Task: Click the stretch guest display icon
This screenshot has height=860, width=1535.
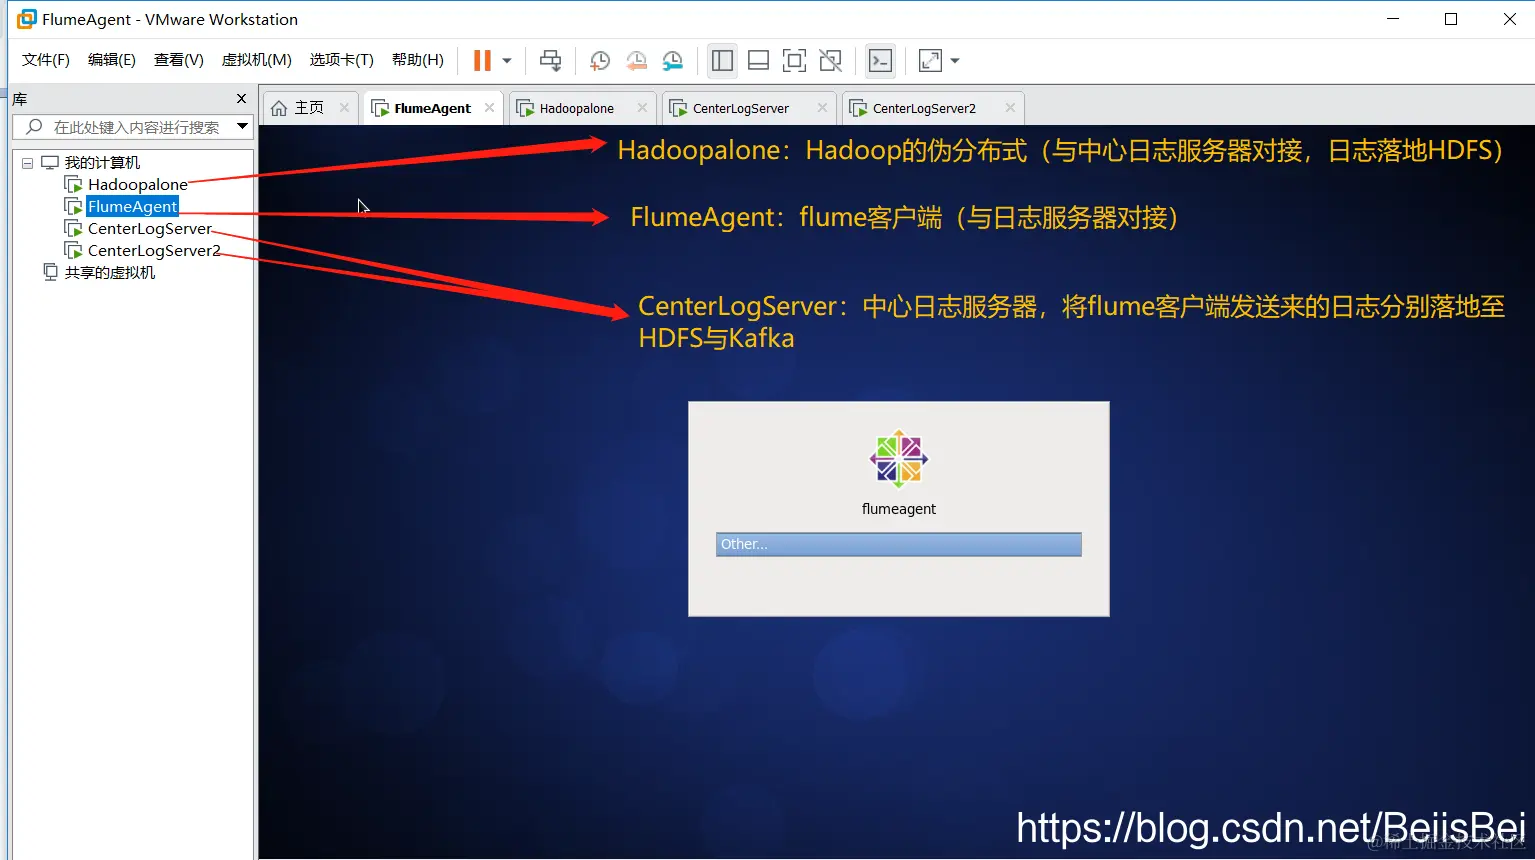Action: (x=930, y=60)
